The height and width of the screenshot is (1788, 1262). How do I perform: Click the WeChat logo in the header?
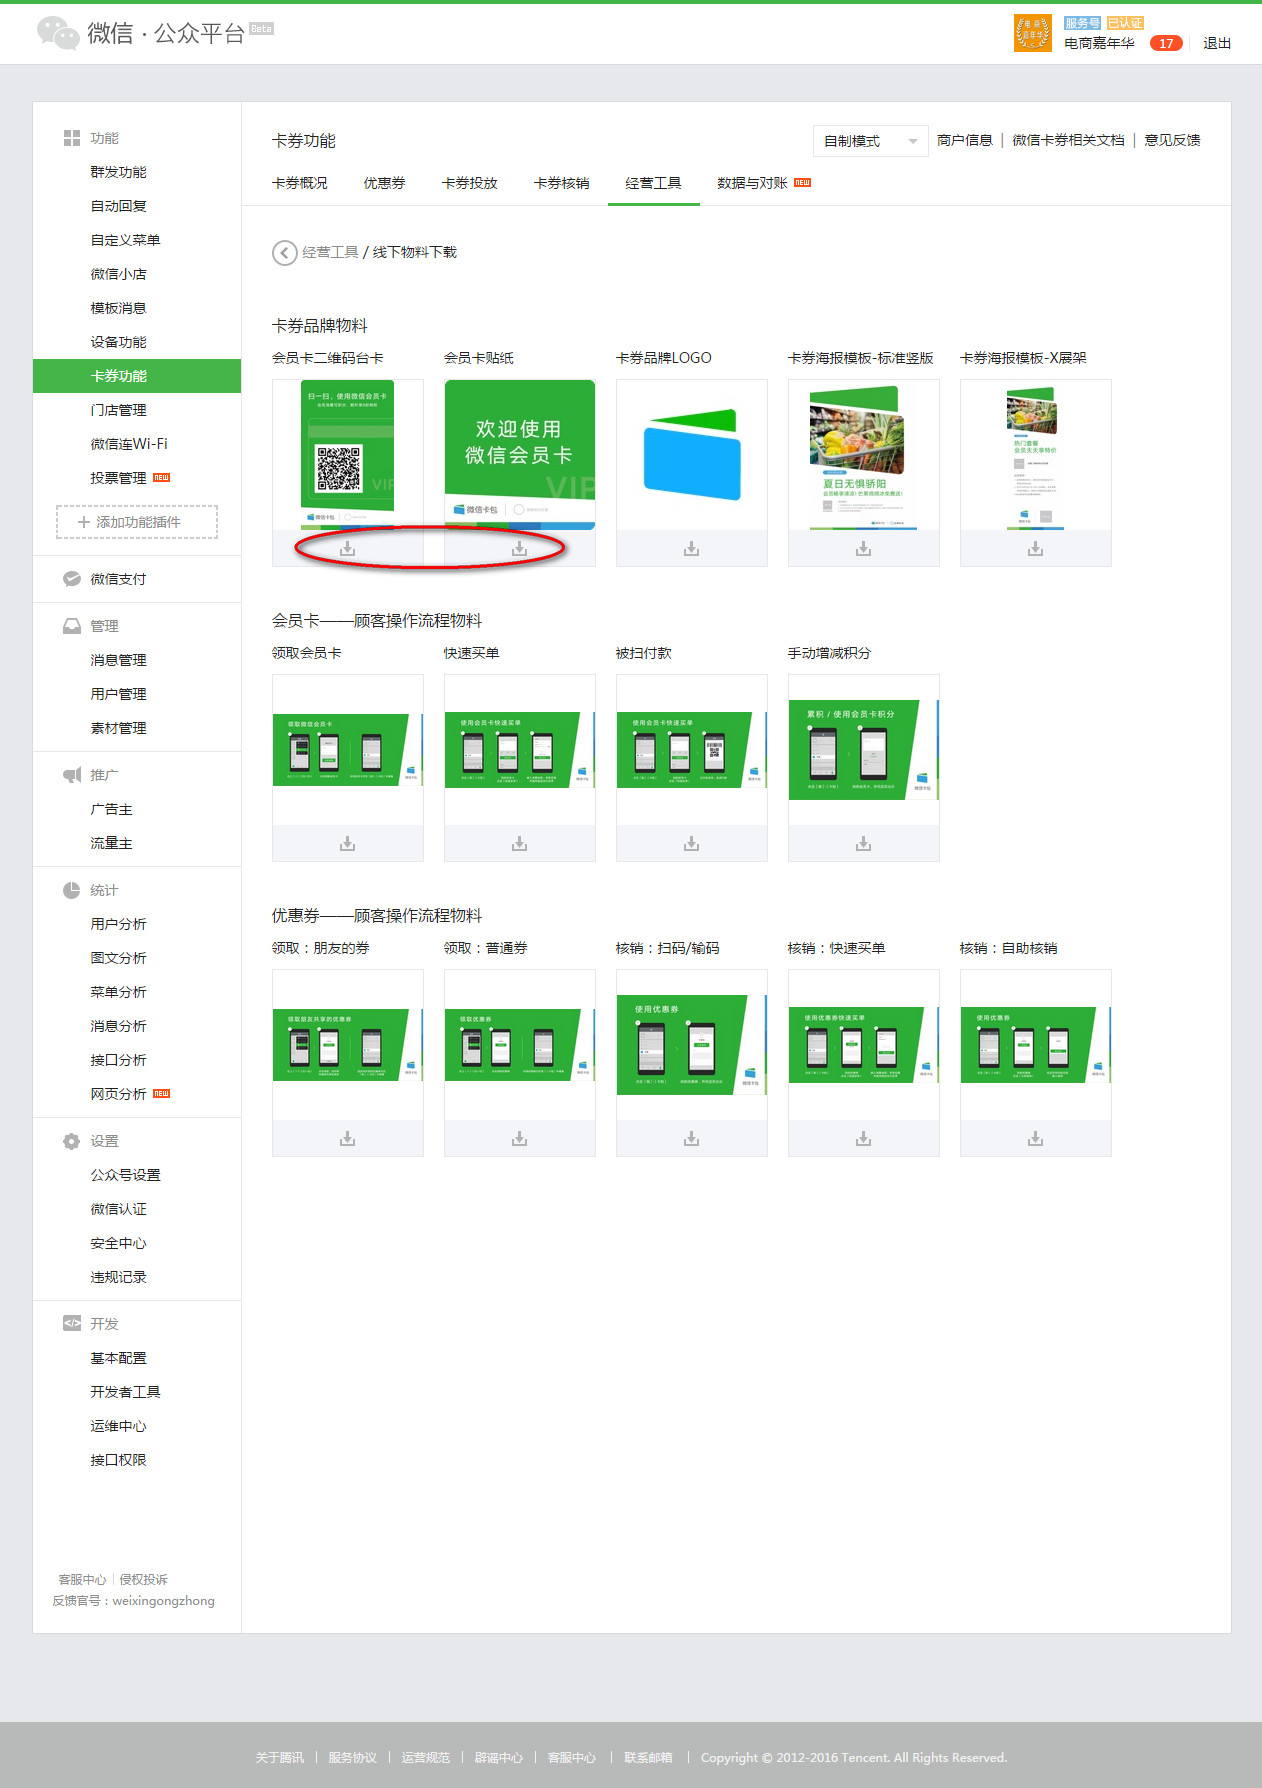point(58,33)
